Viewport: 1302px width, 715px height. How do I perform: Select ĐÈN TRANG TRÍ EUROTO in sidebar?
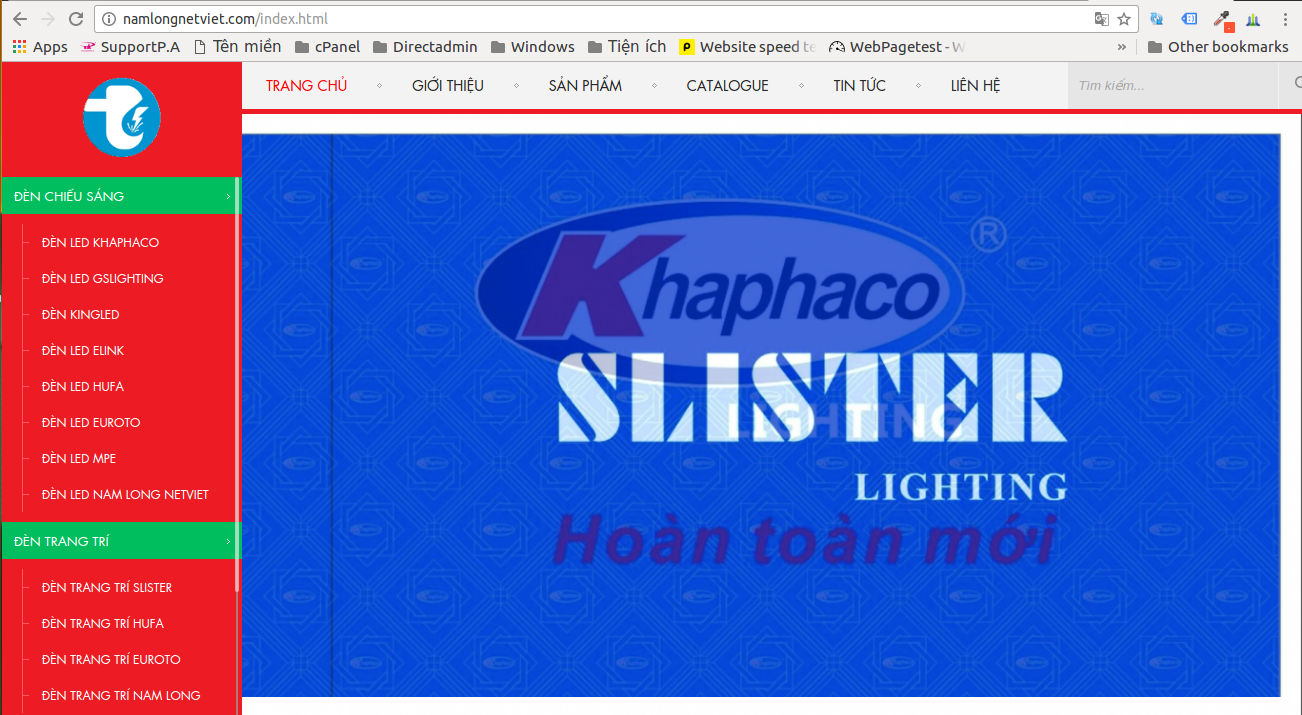tap(111, 660)
